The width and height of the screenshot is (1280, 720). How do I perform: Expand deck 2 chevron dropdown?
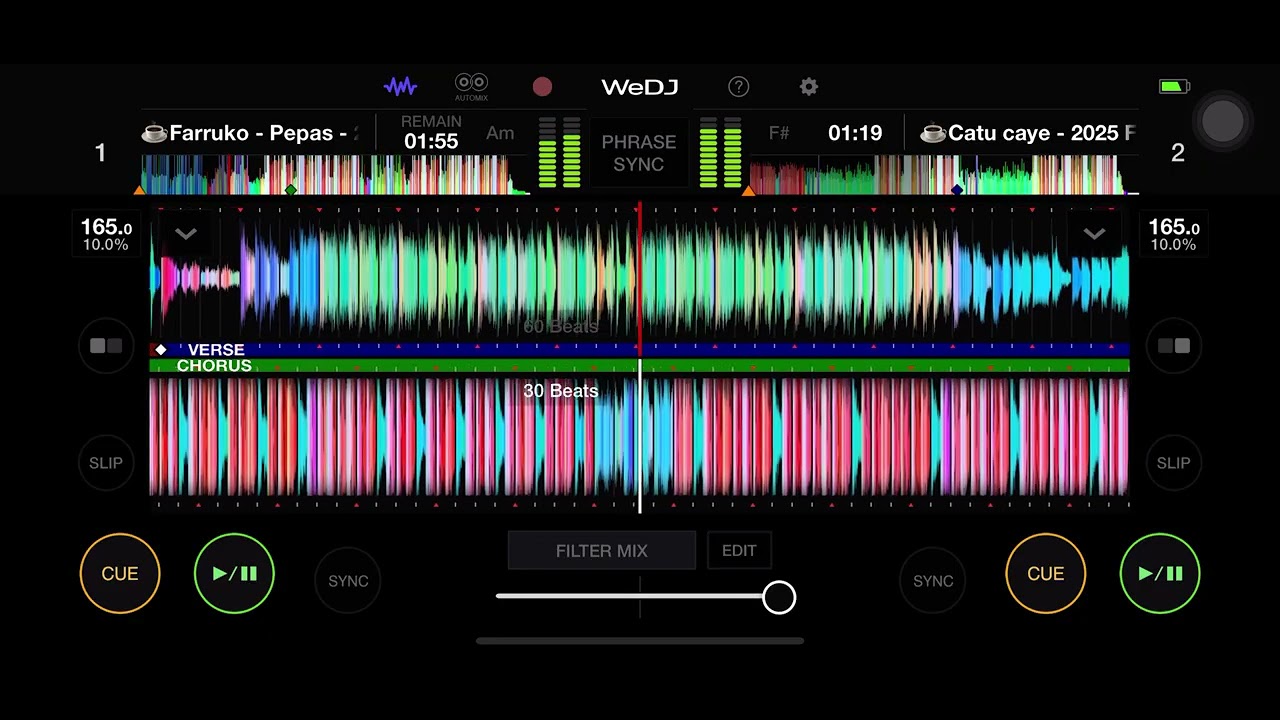[1094, 234]
